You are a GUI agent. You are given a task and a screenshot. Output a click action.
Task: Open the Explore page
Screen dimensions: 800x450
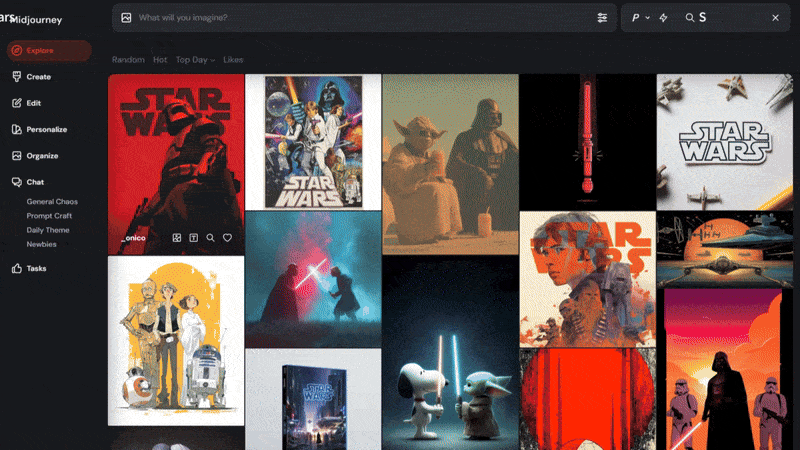coord(49,51)
